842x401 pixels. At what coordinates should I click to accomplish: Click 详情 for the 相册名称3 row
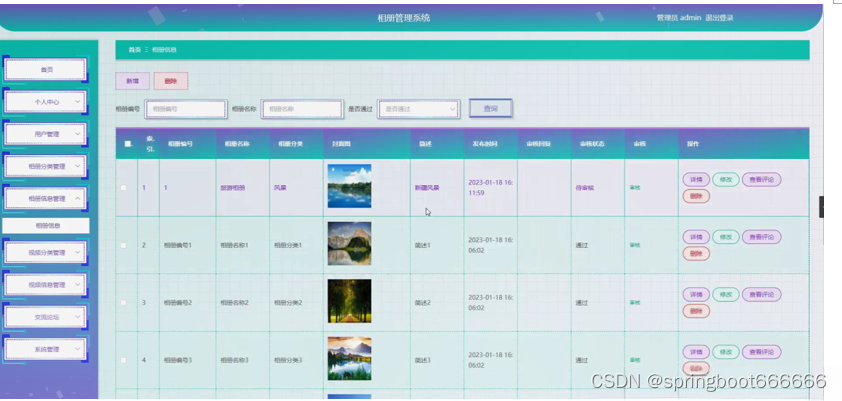coord(696,352)
